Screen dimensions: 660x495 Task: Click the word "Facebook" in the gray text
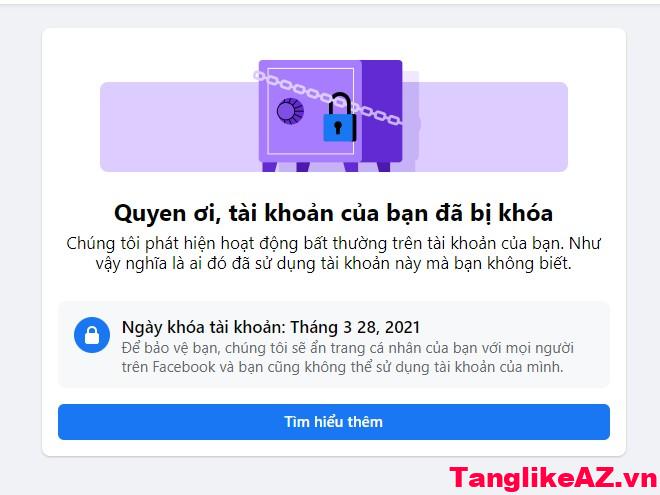[184, 367]
